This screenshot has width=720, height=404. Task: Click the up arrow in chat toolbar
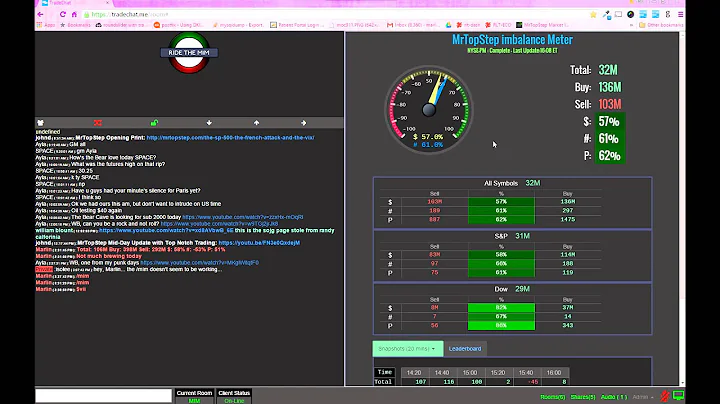click(256, 123)
